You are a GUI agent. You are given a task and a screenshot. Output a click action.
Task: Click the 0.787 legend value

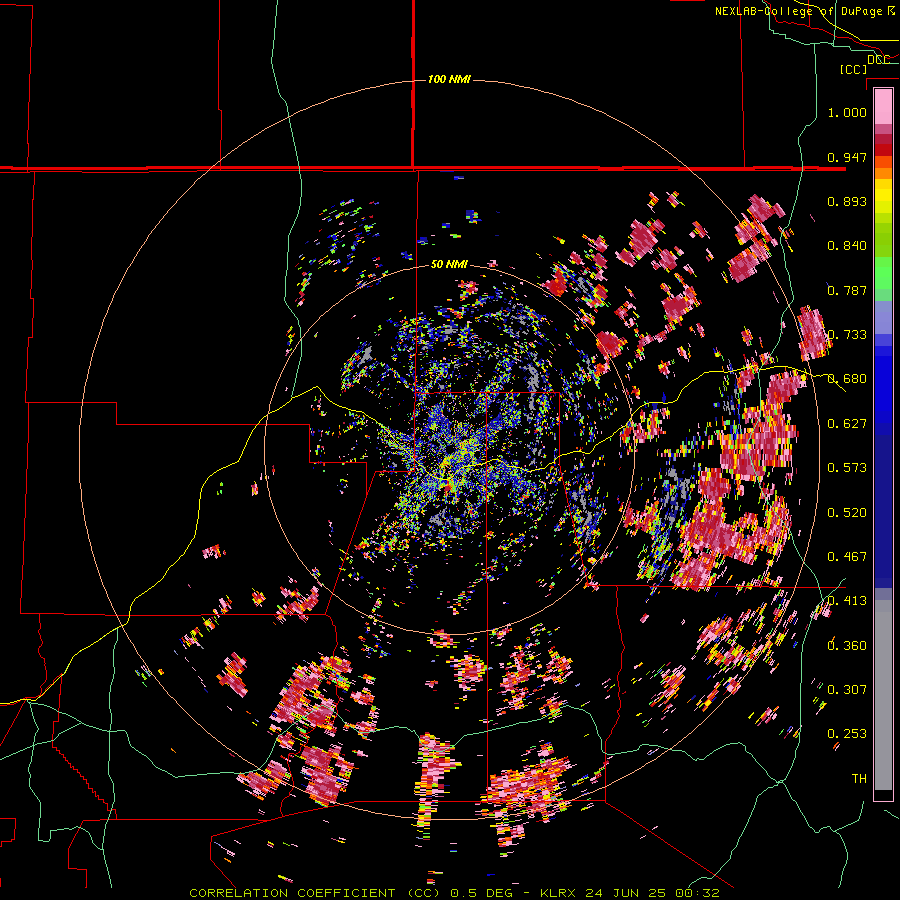click(x=847, y=290)
